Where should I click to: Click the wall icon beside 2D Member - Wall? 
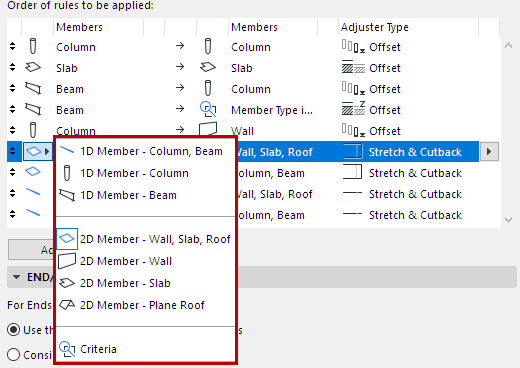[67, 261]
